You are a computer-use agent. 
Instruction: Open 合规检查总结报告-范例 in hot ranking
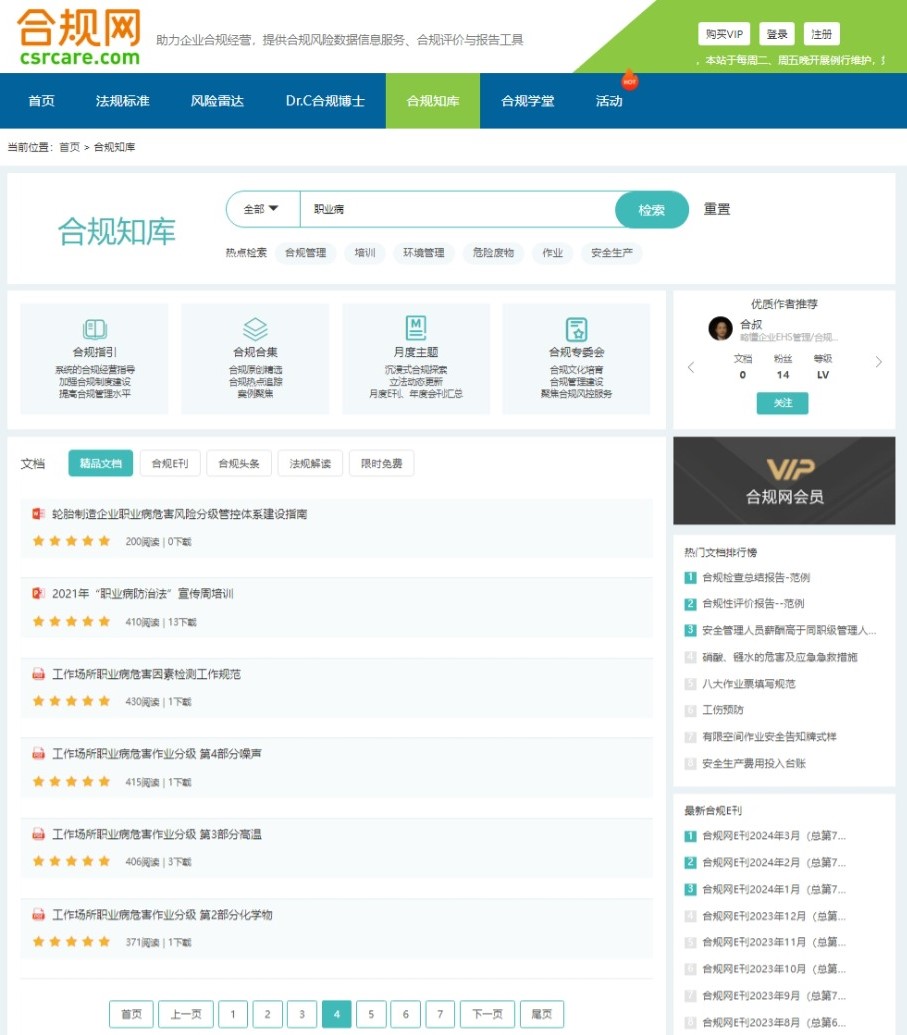click(756, 578)
